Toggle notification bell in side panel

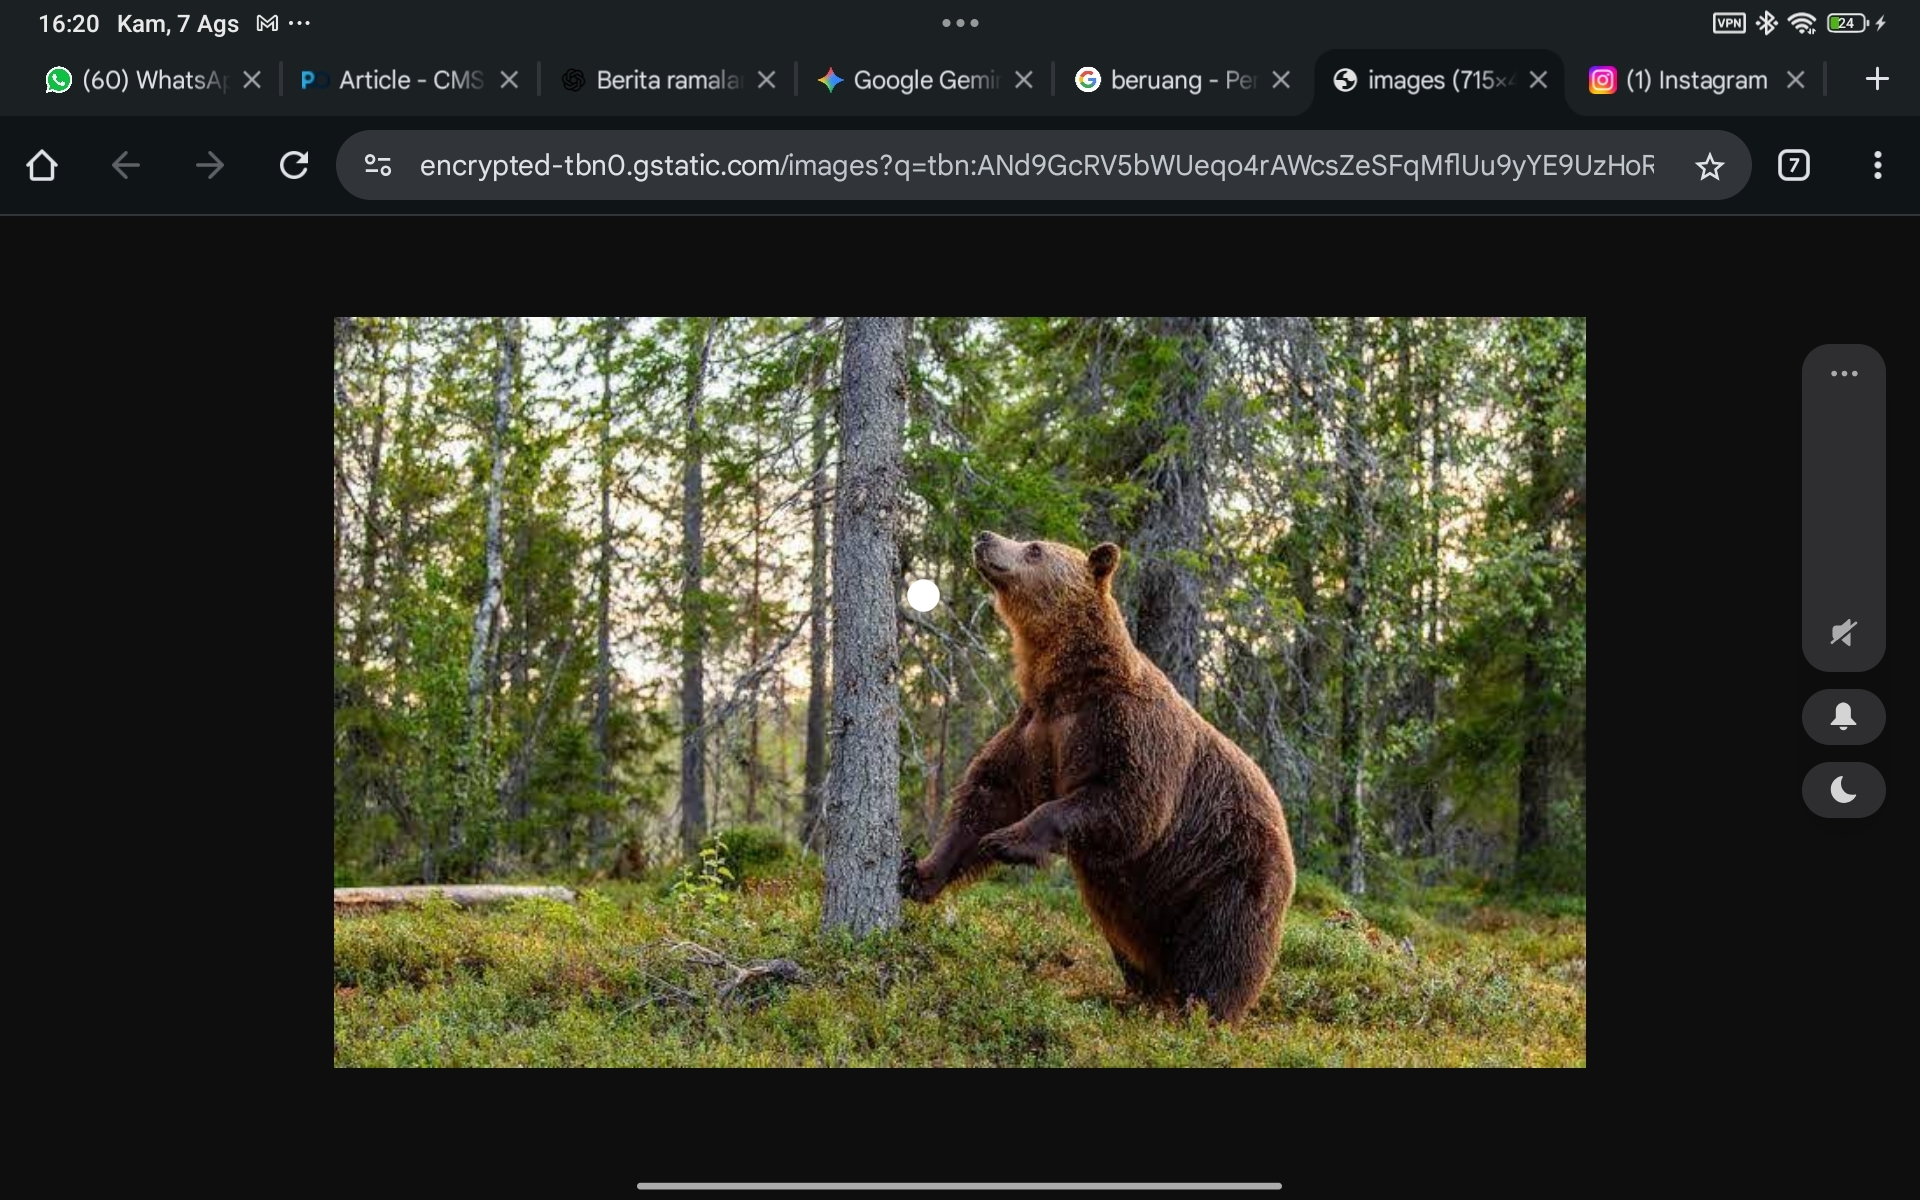coord(1843,716)
